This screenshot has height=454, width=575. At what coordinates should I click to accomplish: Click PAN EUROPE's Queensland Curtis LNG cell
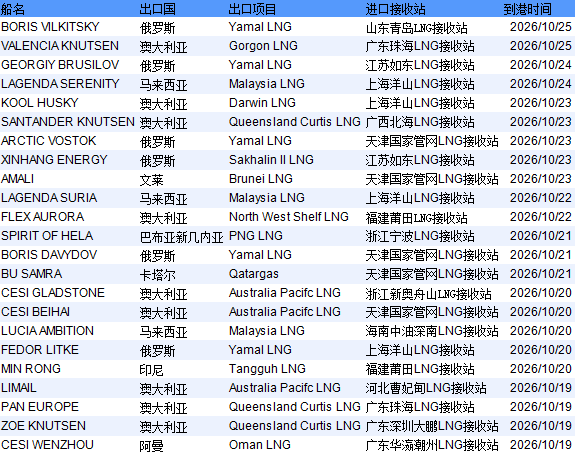tap(295, 407)
